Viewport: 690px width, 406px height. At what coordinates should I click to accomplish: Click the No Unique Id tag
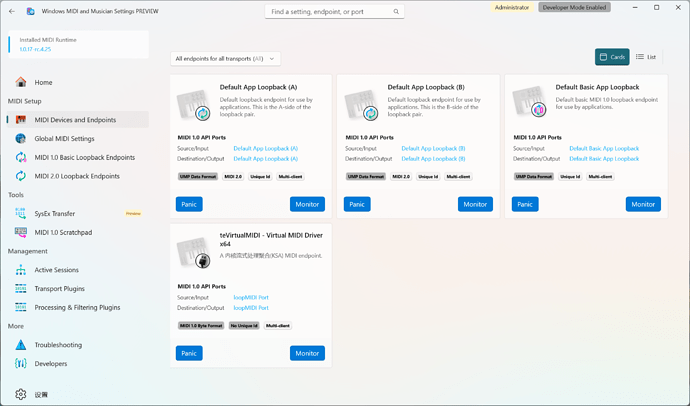pos(244,326)
